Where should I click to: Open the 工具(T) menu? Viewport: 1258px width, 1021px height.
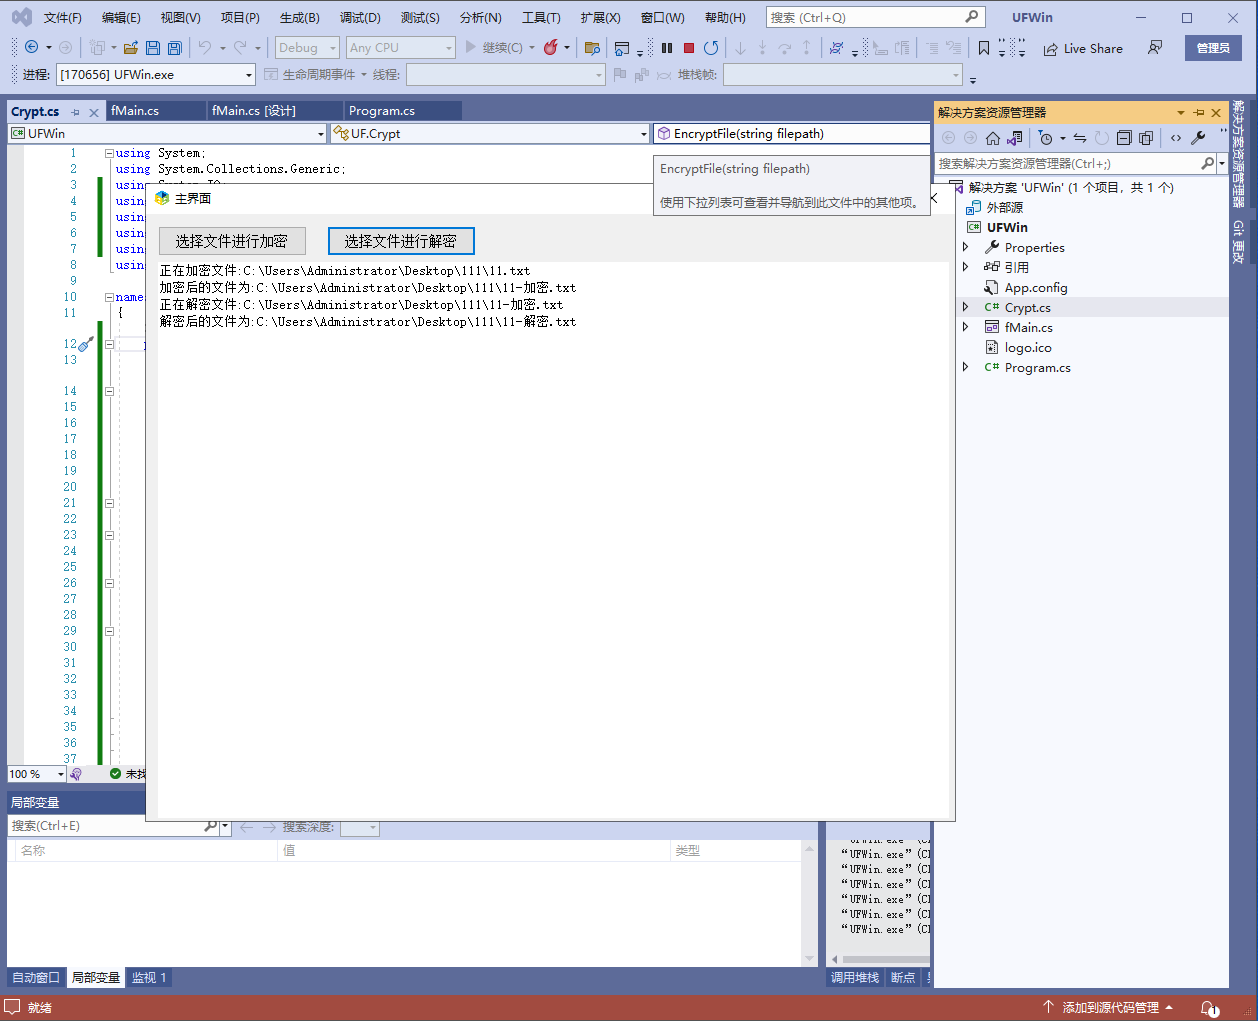point(541,17)
